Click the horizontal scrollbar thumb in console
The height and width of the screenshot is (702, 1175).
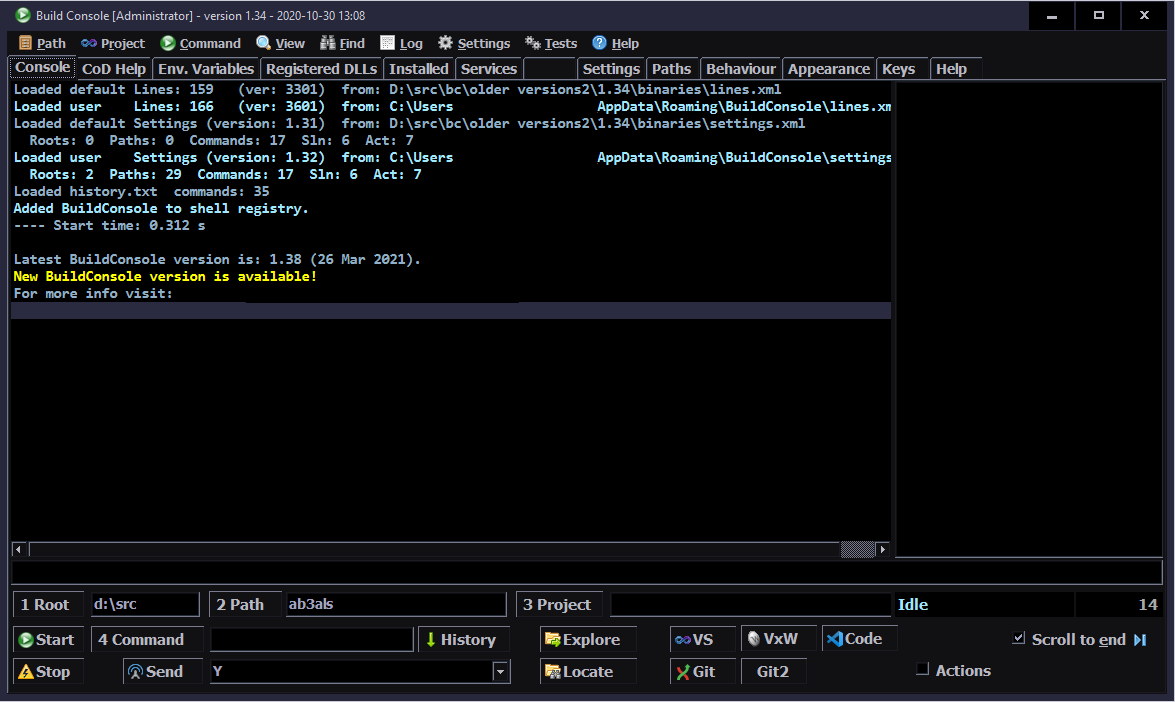[x=858, y=549]
